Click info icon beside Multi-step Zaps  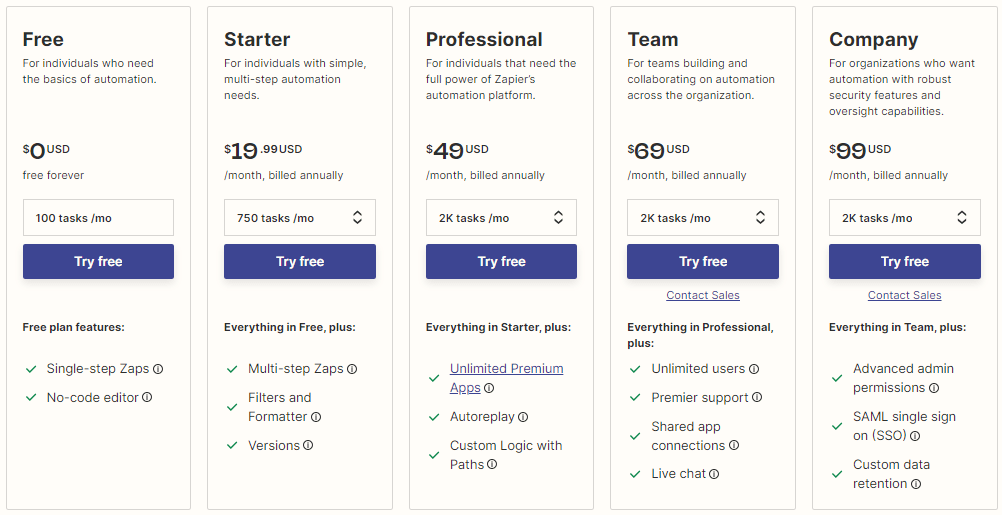[351, 369]
